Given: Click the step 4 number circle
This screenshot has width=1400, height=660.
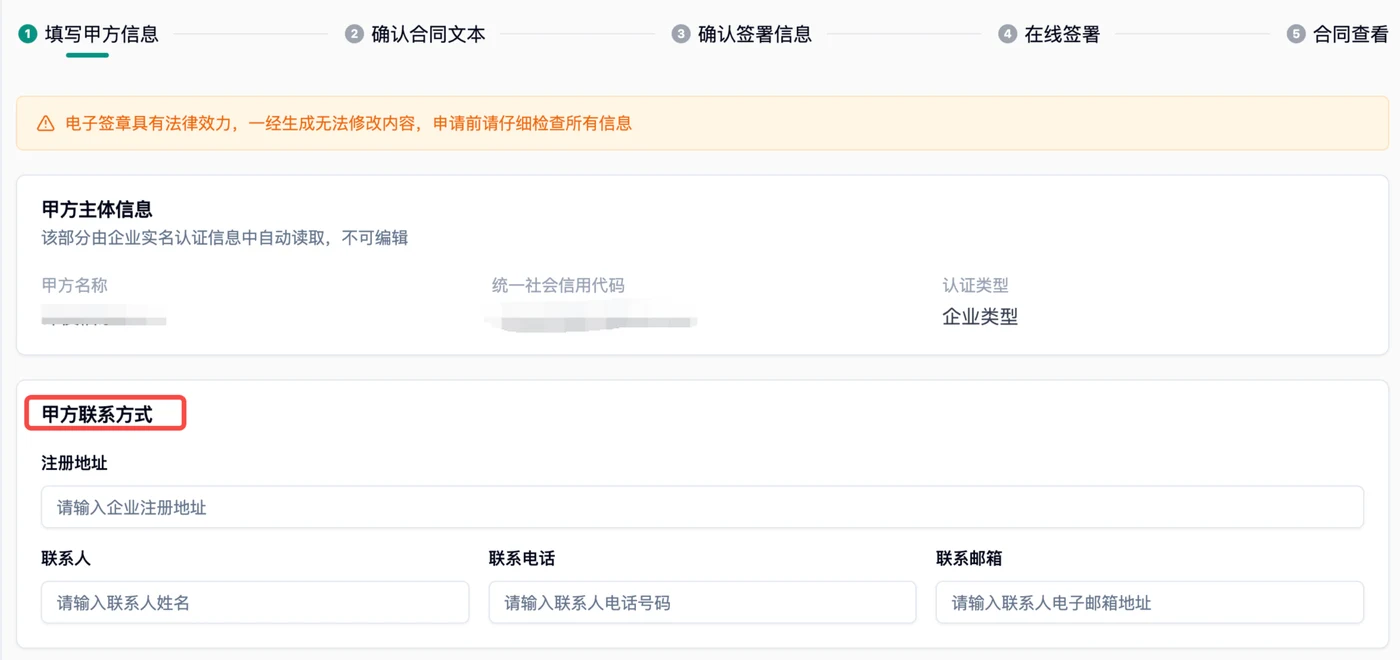Looking at the screenshot, I should tap(1007, 34).
